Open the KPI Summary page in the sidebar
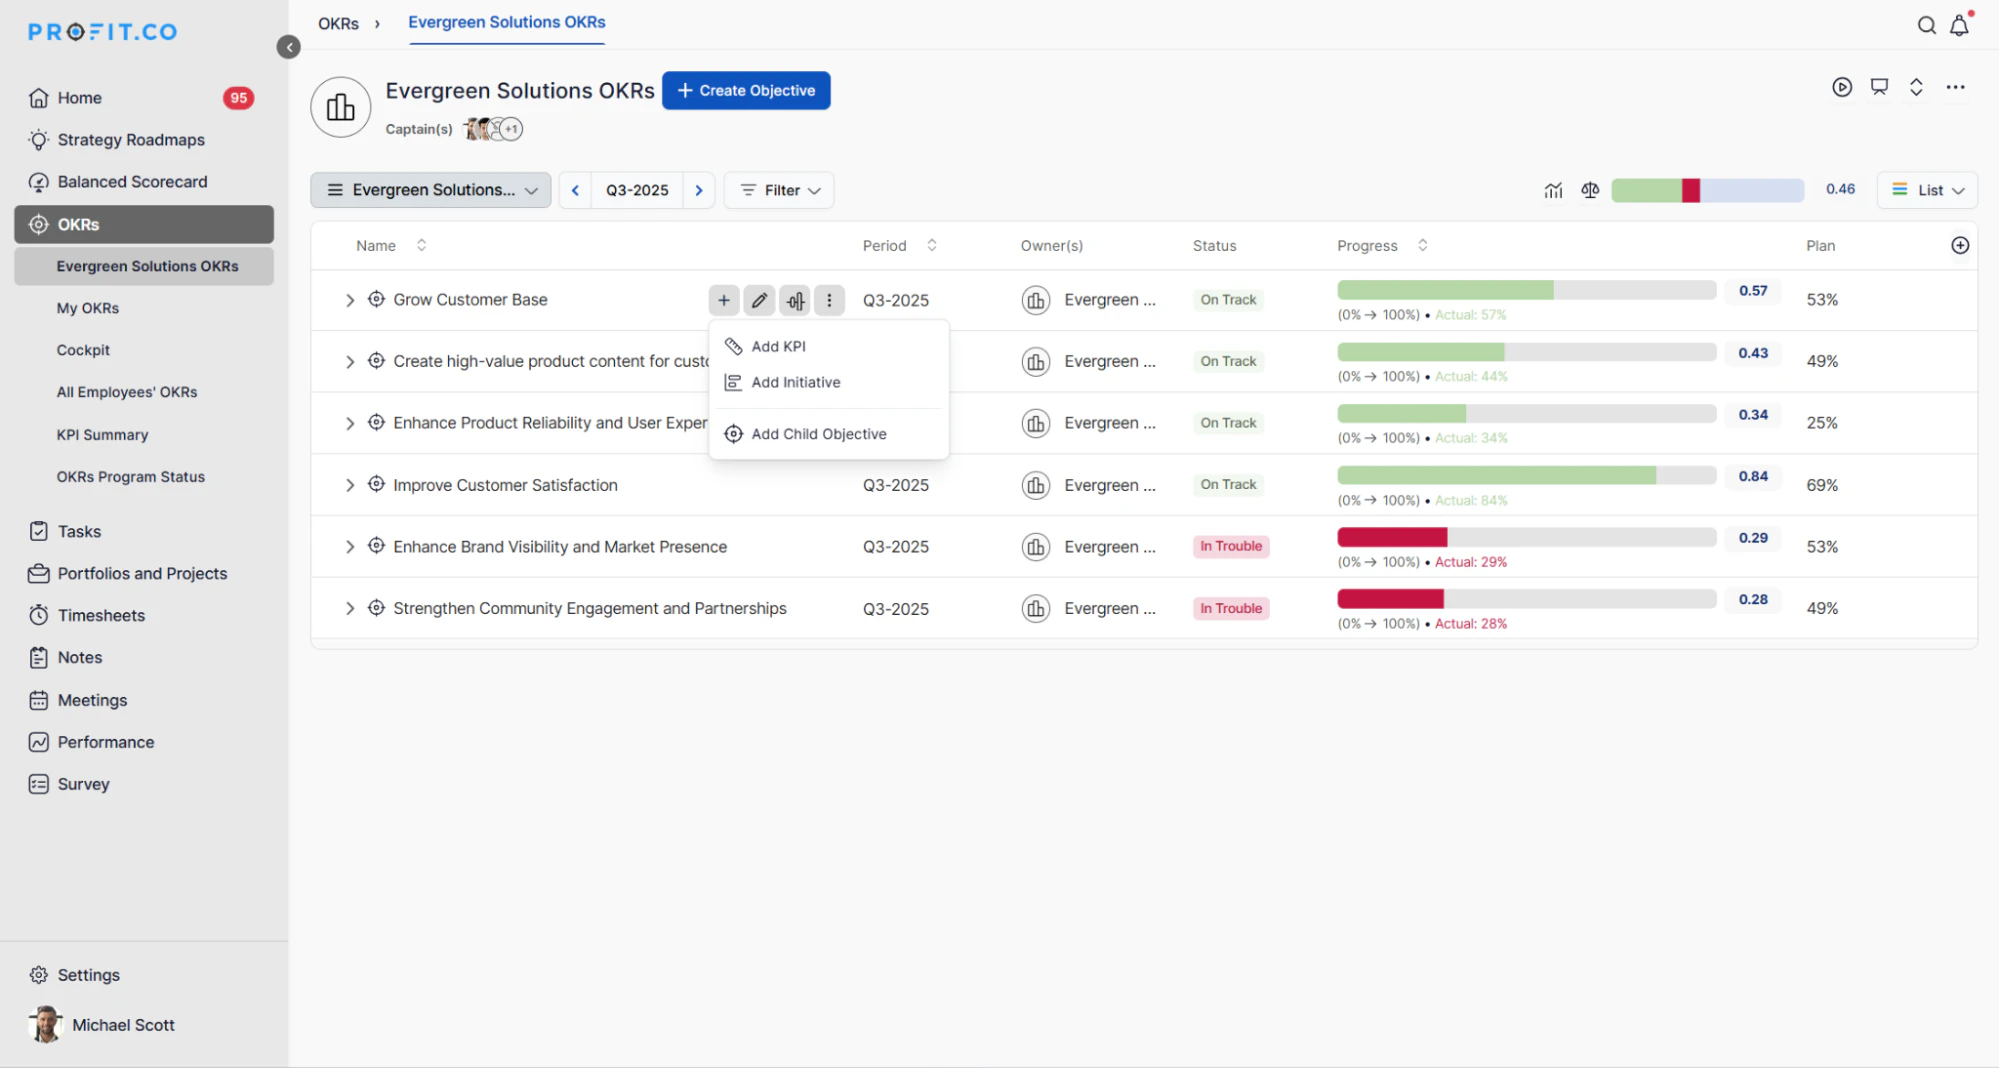 (102, 434)
